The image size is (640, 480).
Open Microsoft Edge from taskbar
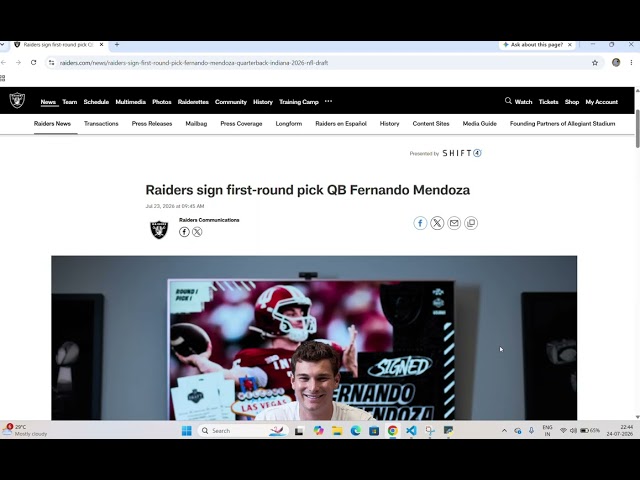tap(356, 431)
